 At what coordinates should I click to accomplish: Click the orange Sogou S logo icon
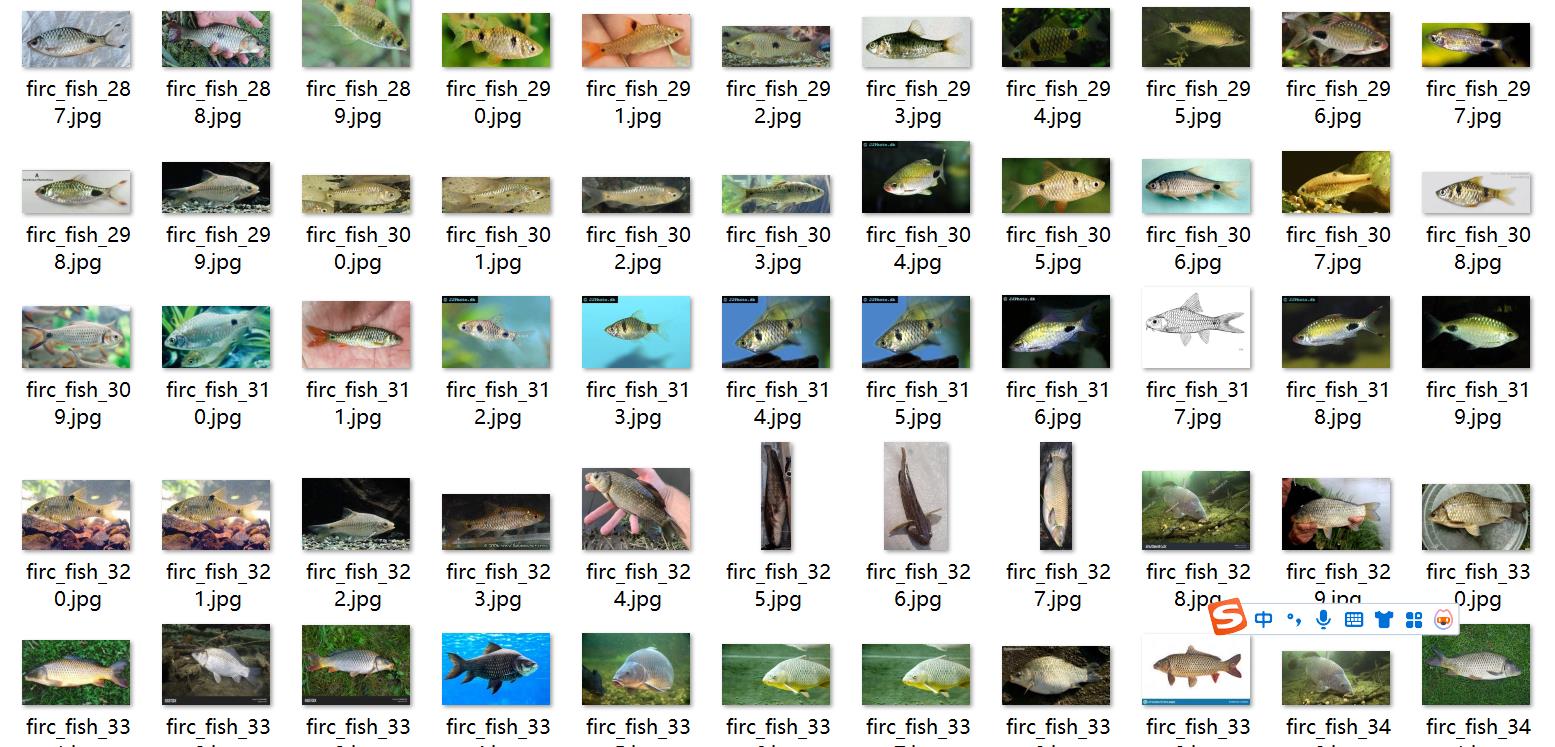(x=1227, y=619)
